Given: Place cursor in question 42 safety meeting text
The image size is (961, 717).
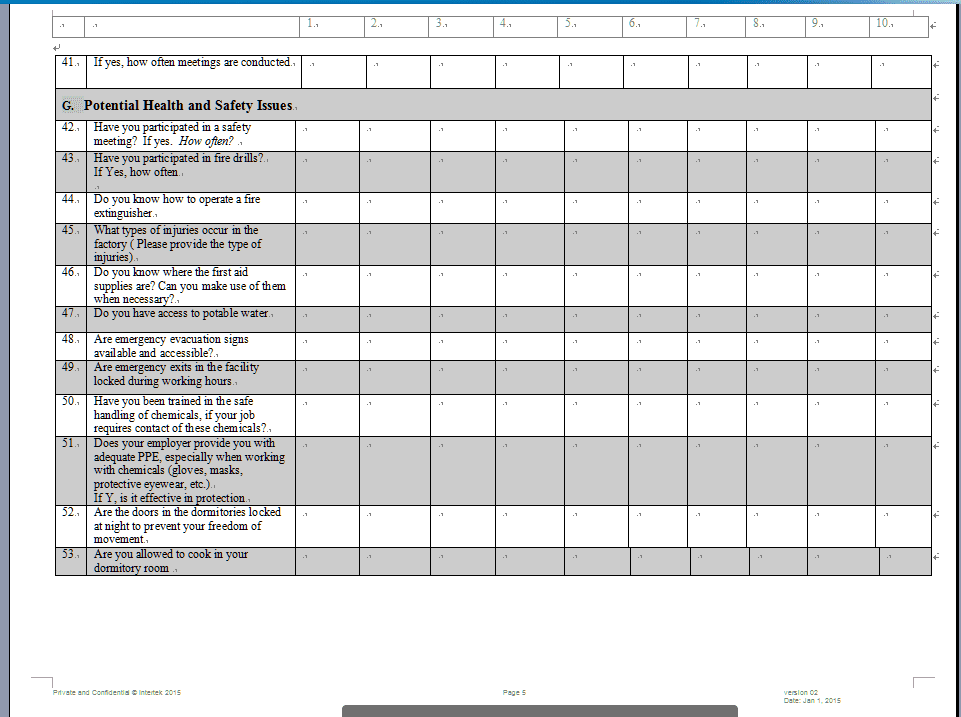Looking at the screenshot, I should pos(172,135).
